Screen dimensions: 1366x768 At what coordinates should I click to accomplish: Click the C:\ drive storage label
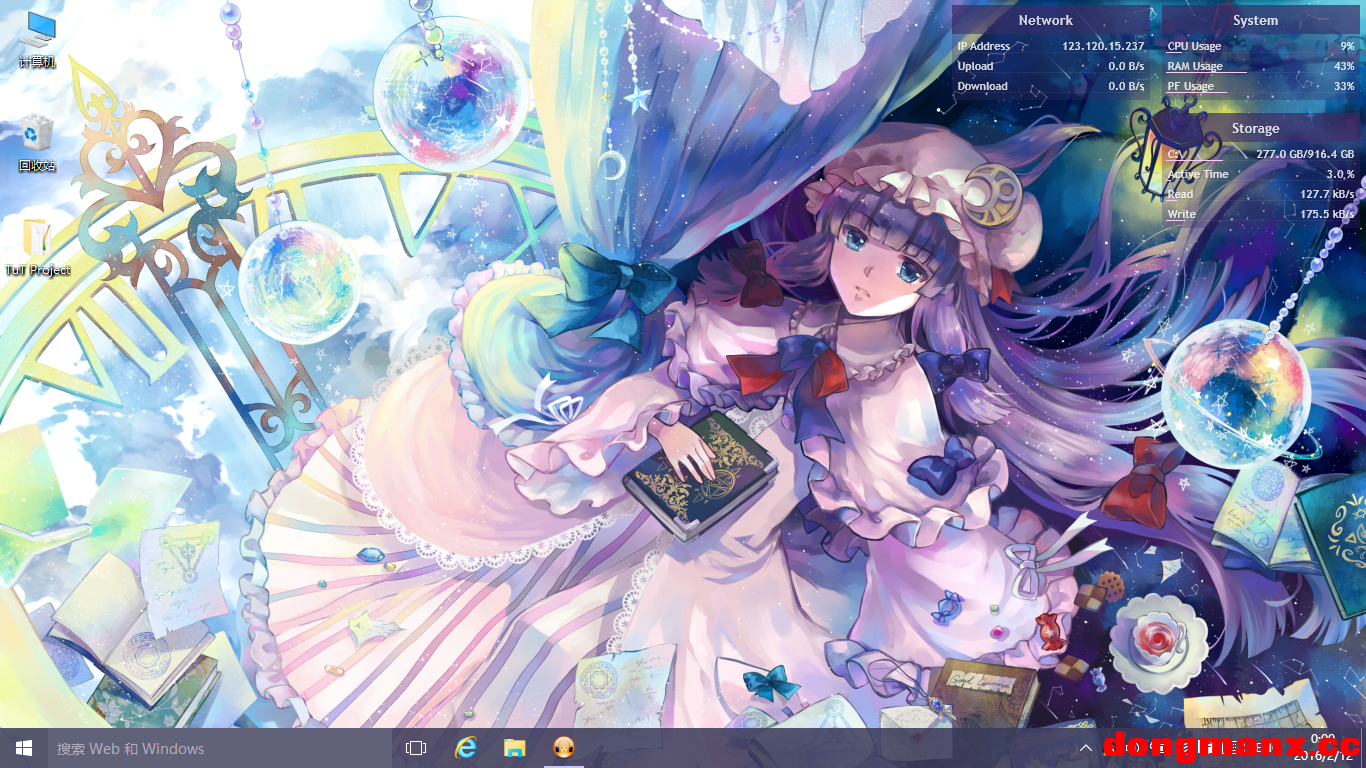pos(1175,154)
